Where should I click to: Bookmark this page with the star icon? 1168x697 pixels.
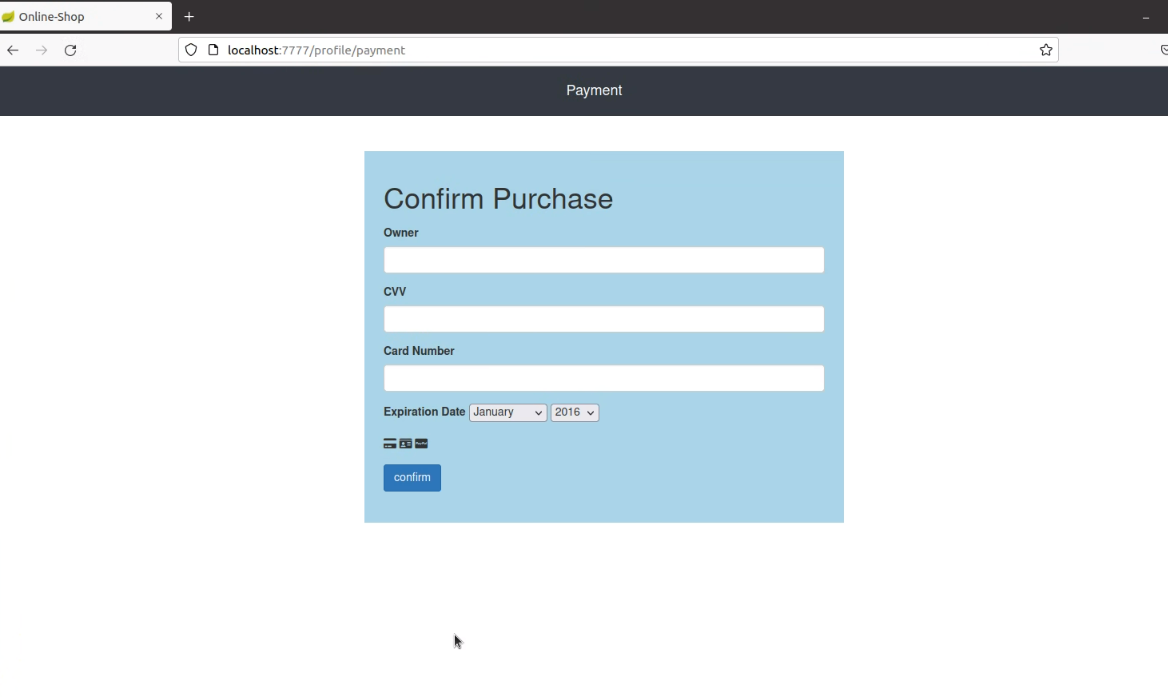coord(1046,50)
